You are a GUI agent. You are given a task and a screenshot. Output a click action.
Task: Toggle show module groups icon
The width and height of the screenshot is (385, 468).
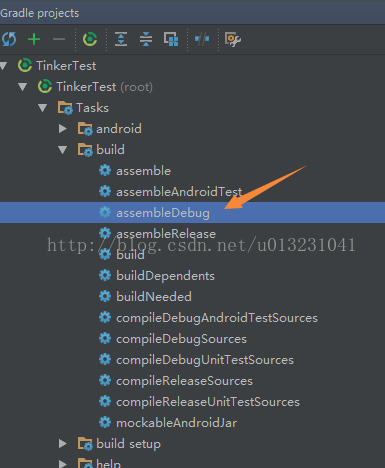click(x=171, y=39)
